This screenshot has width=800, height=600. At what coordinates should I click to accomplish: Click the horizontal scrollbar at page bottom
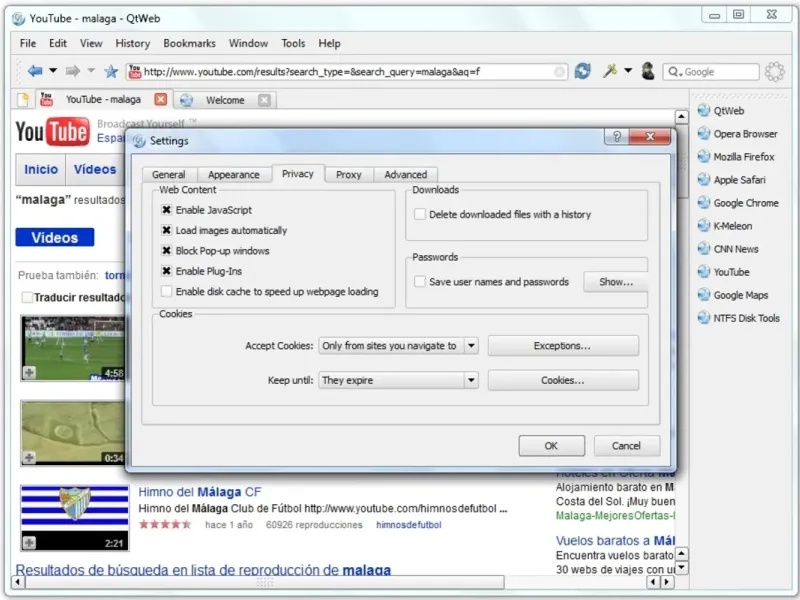click(265, 582)
